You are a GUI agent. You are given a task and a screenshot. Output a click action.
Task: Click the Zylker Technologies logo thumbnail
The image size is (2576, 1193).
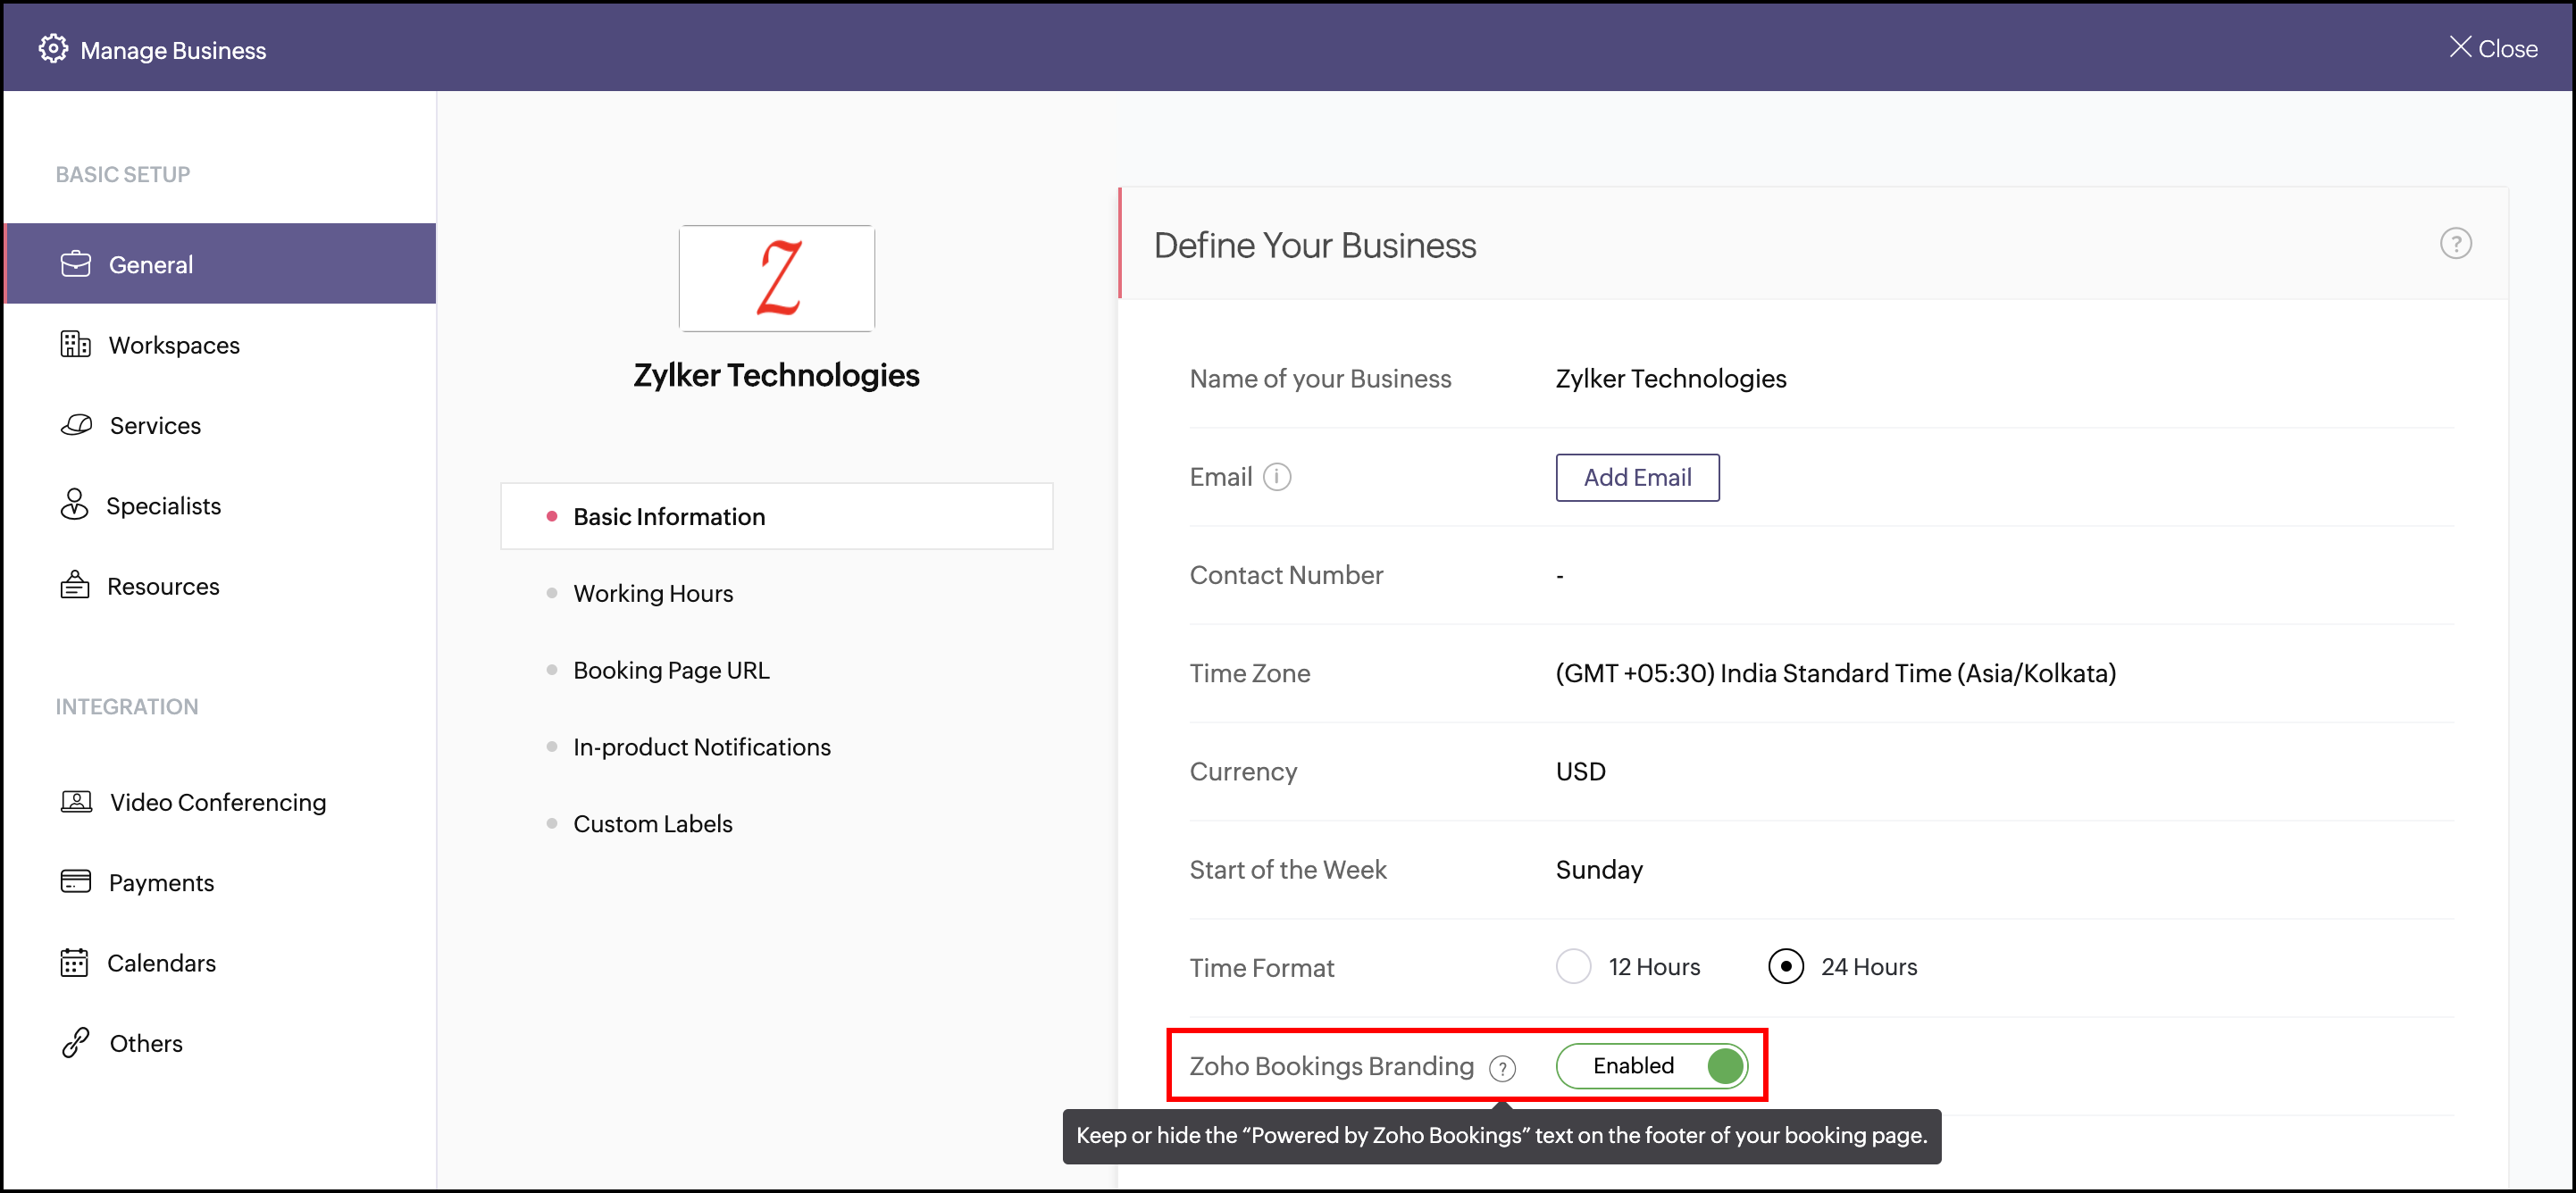(x=776, y=278)
